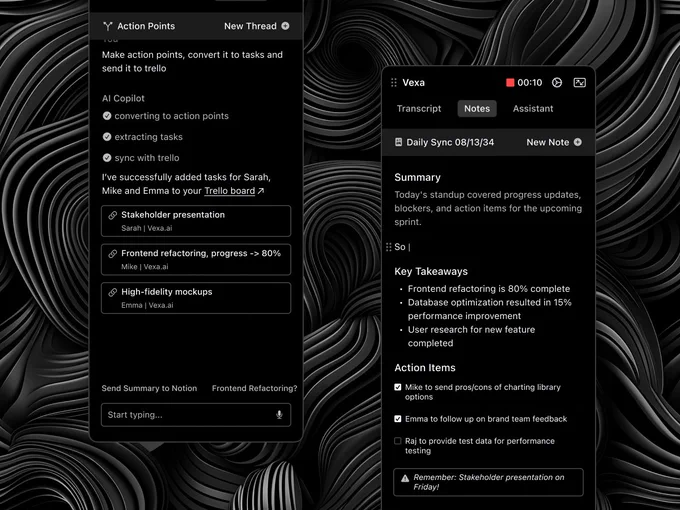The height and width of the screenshot is (510, 680).
Task: Grab the drag handle next to Vexa
Action: (x=394, y=82)
